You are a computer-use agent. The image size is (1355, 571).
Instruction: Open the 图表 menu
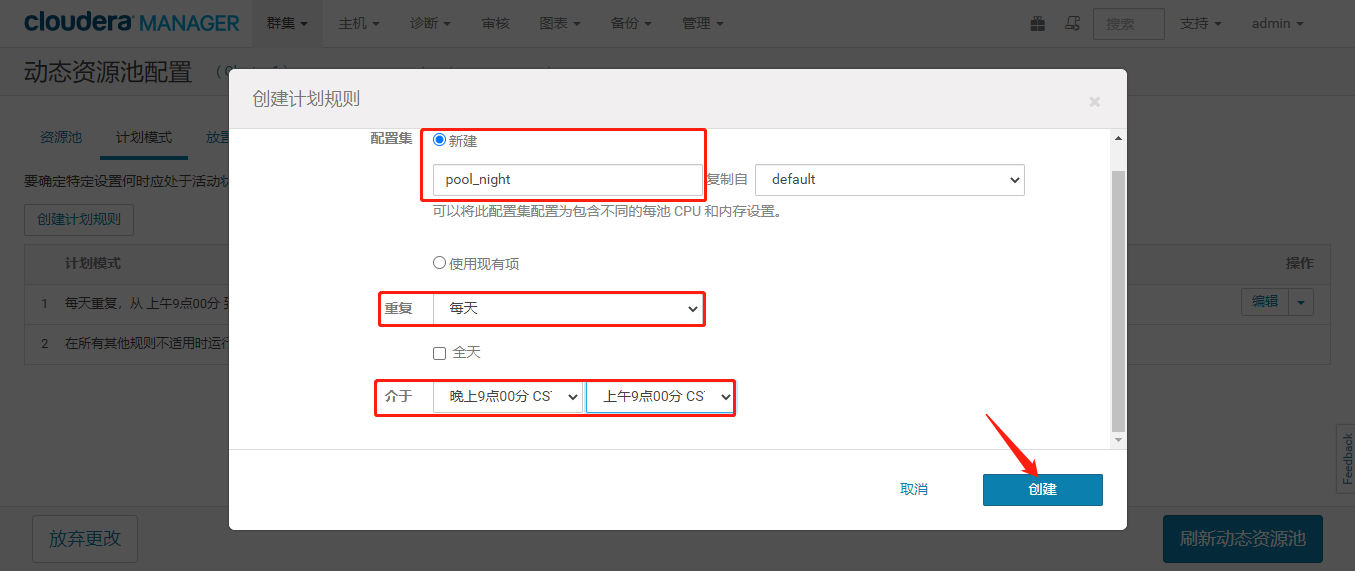pyautogui.click(x=560, y=23)
